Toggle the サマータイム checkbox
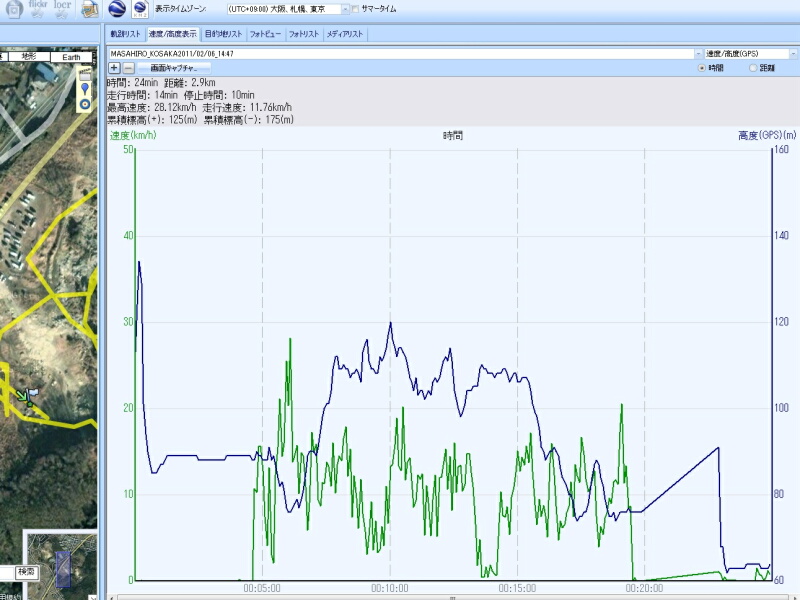Screen dimensions: 800x600 click(356, 9)
